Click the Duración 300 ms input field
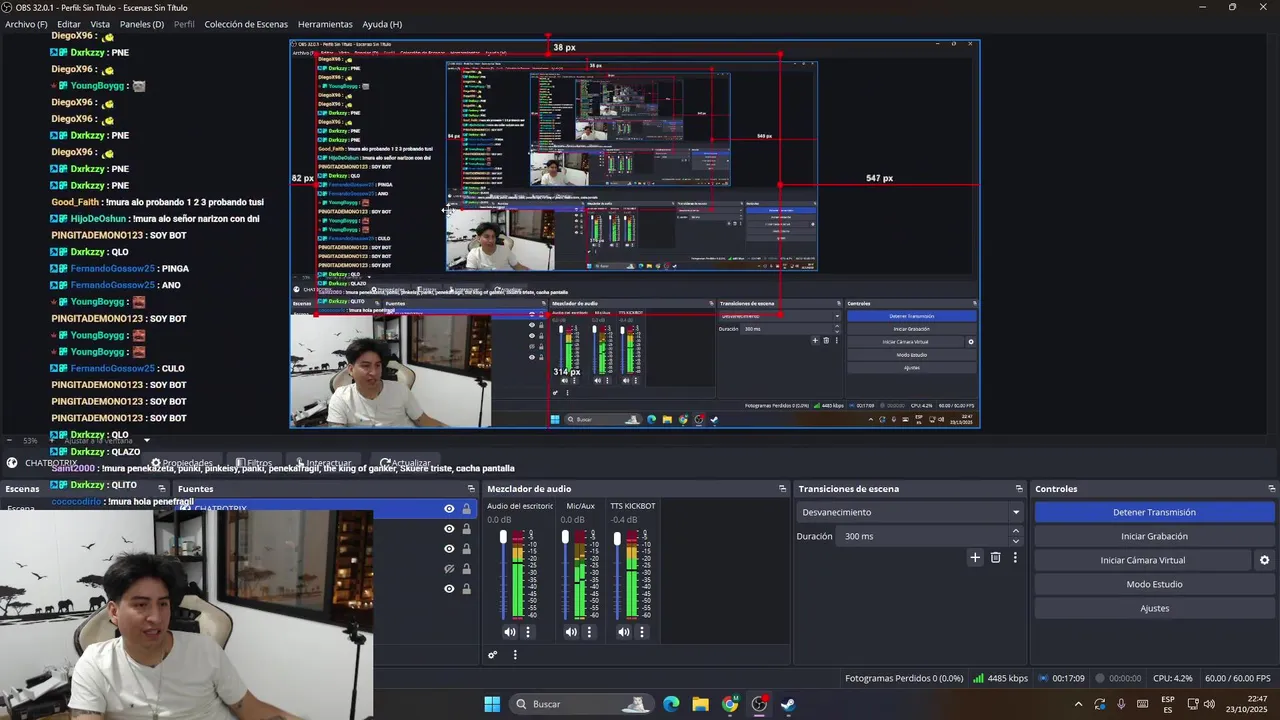The width and height of the screenshot is (1280, 720). [x=923, y=536]
